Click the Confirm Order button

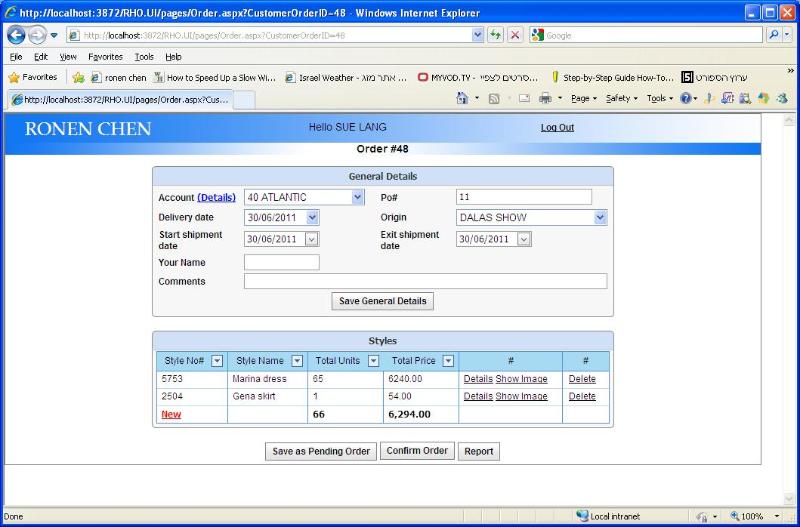tap(417, 451)
